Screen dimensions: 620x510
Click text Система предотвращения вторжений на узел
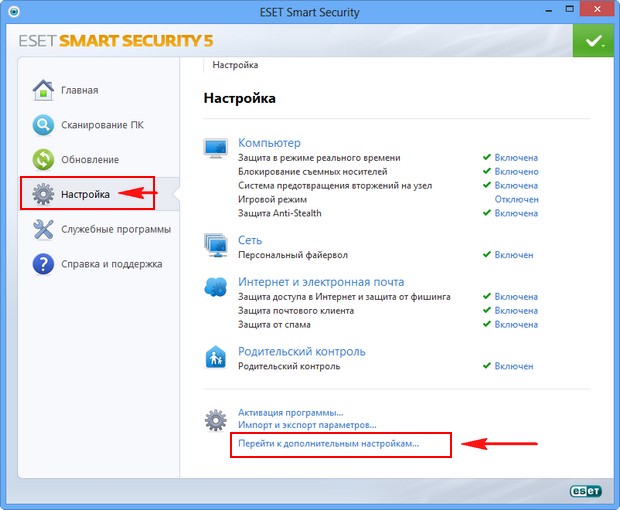coord(335,185)
